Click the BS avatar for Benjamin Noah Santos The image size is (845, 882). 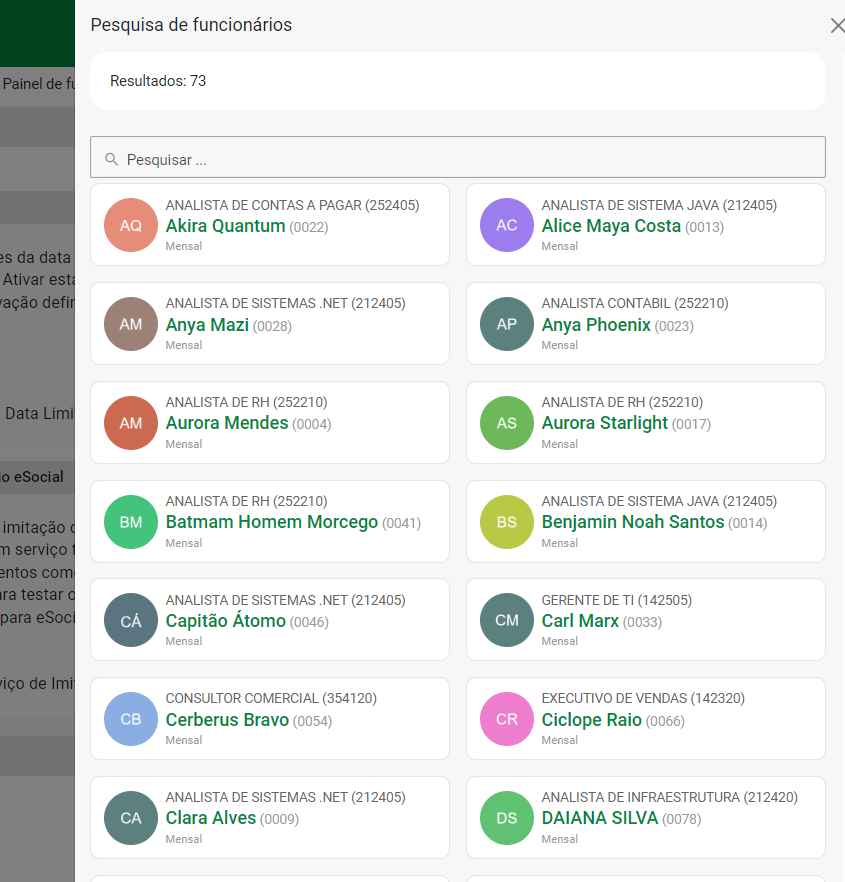click(507, 522)
